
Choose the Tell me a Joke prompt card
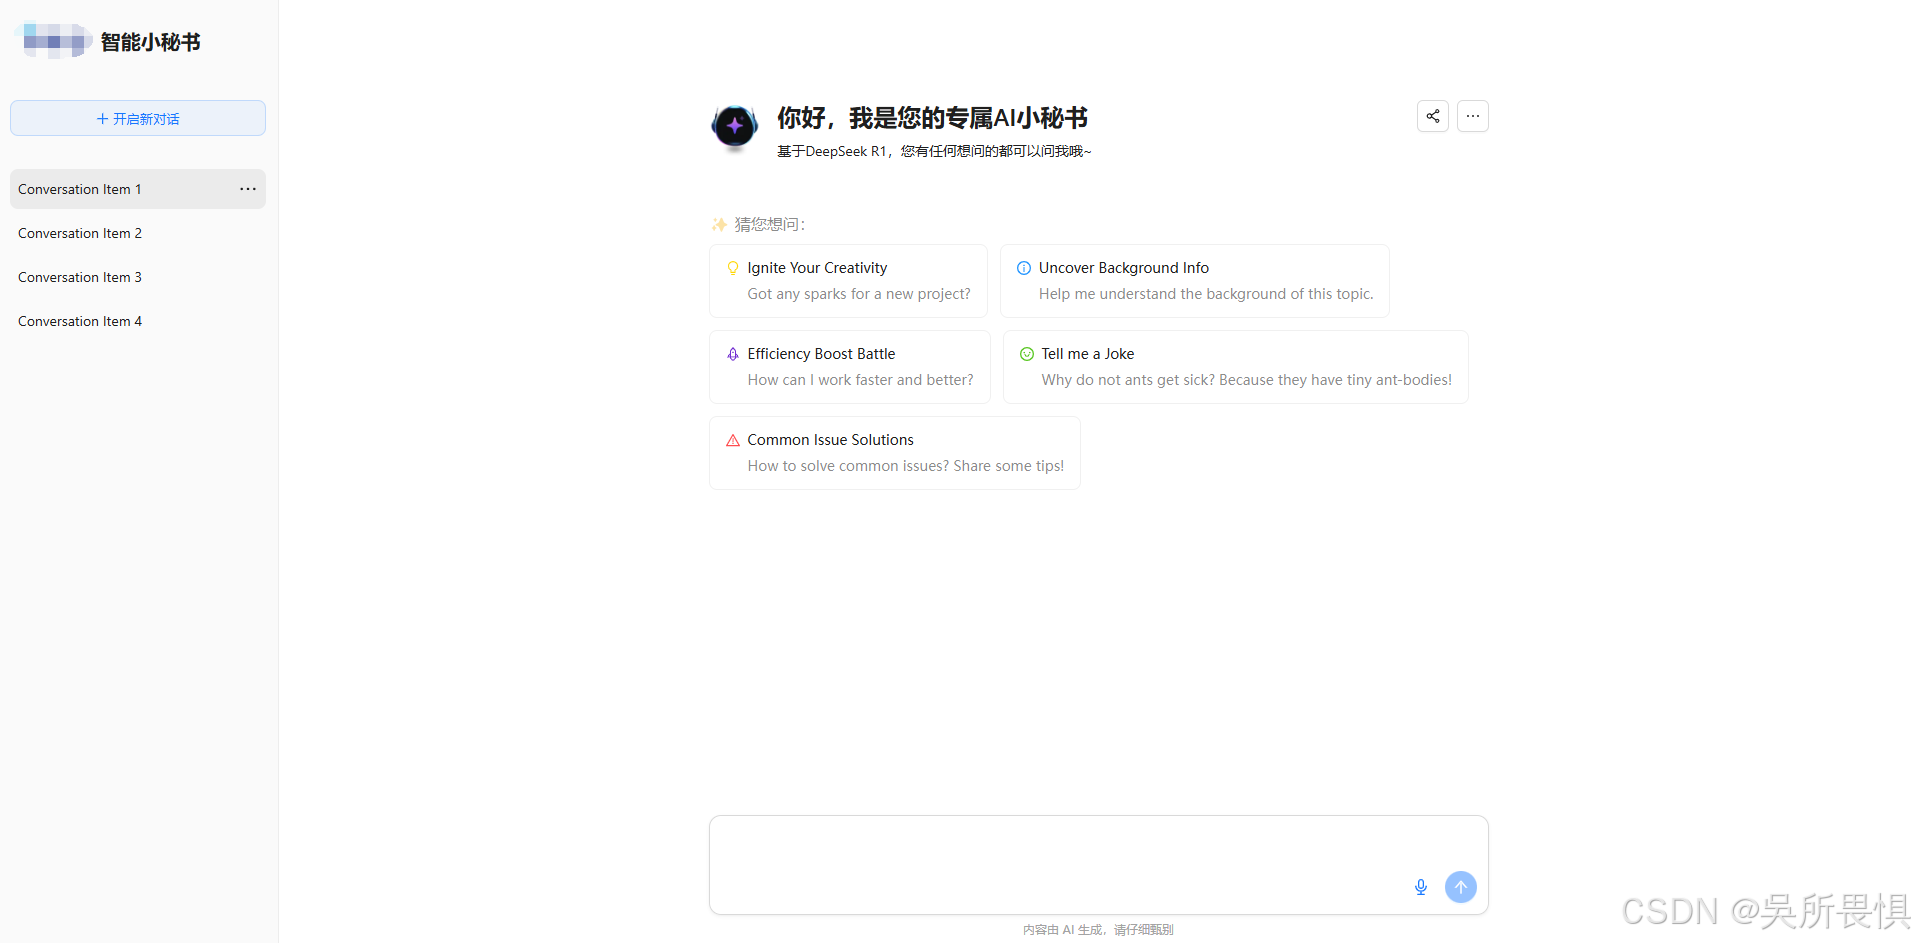[1235, 367]
